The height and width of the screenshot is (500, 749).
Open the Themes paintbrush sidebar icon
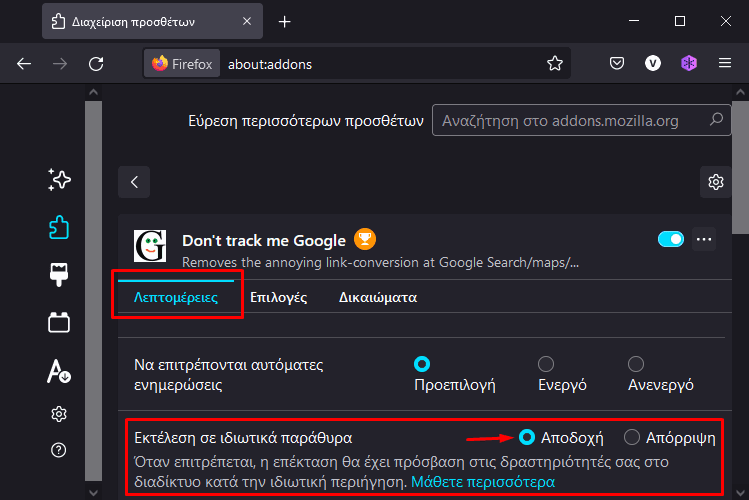coord(59,275)
